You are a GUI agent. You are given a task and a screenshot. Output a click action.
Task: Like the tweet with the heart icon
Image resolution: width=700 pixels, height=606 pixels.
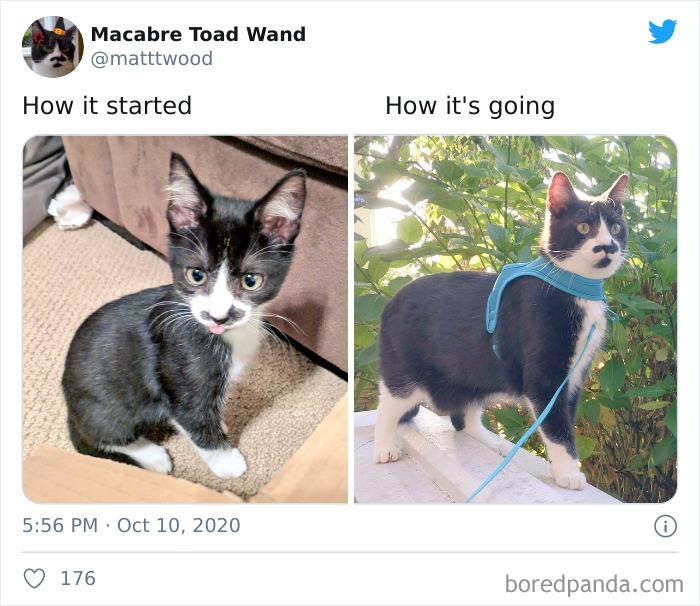34,578
